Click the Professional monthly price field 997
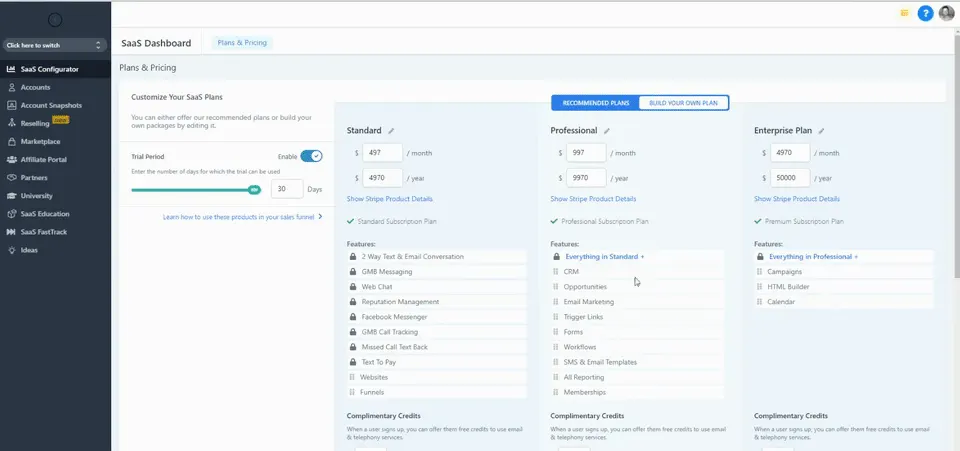960x451 pixels. pyautogui.click(x=587, y=153)
